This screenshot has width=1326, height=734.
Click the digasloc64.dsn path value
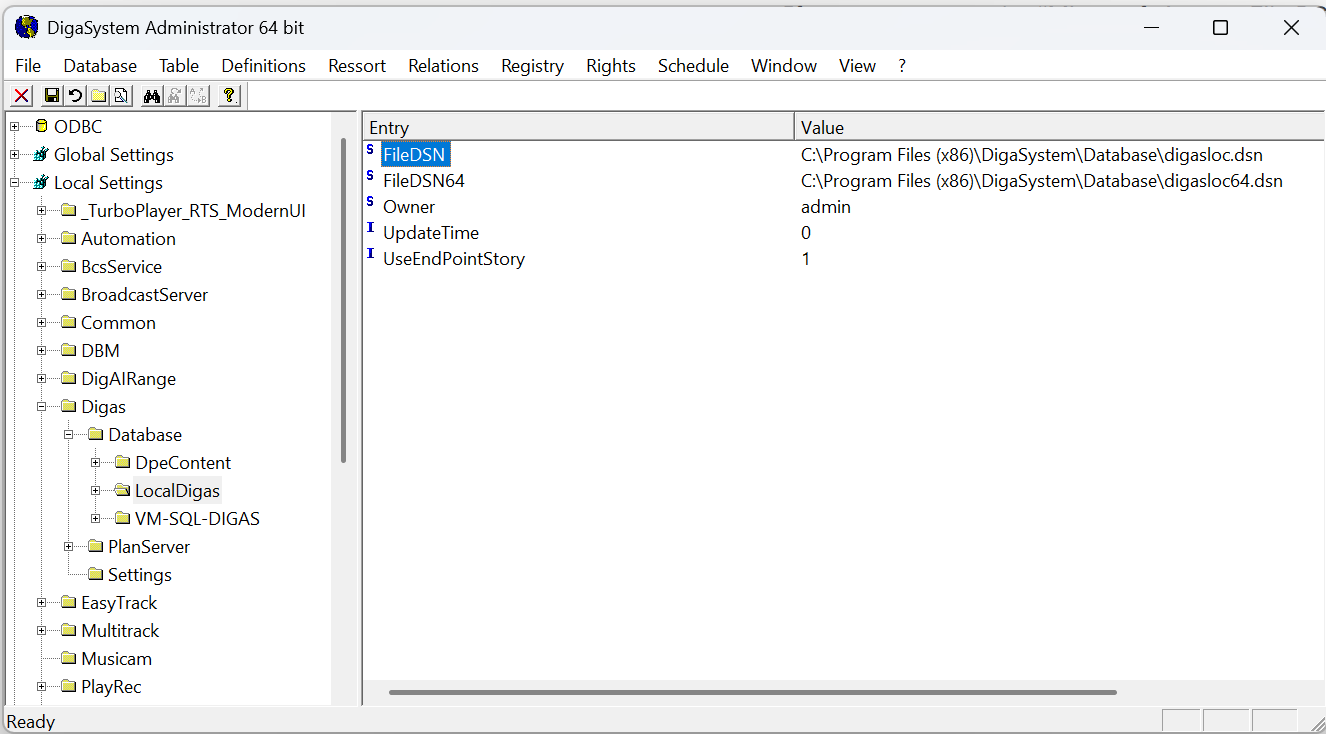click(1042, 181)
